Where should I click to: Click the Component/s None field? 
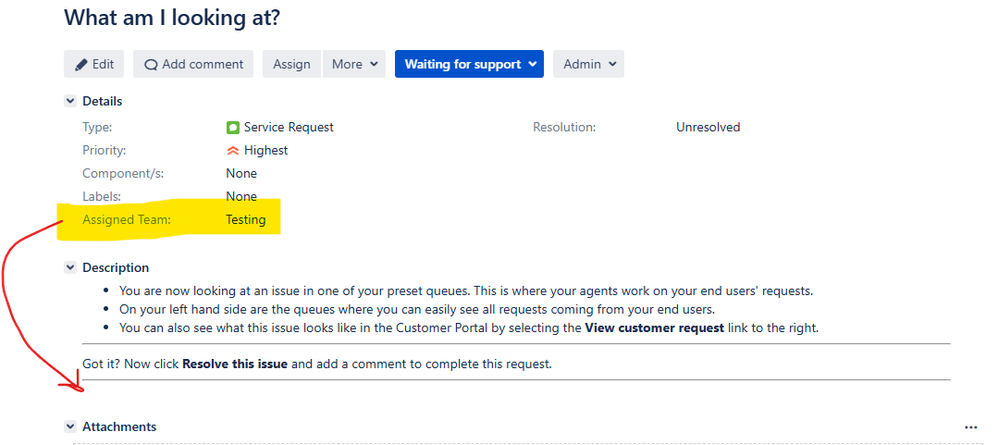pos(241,173)
